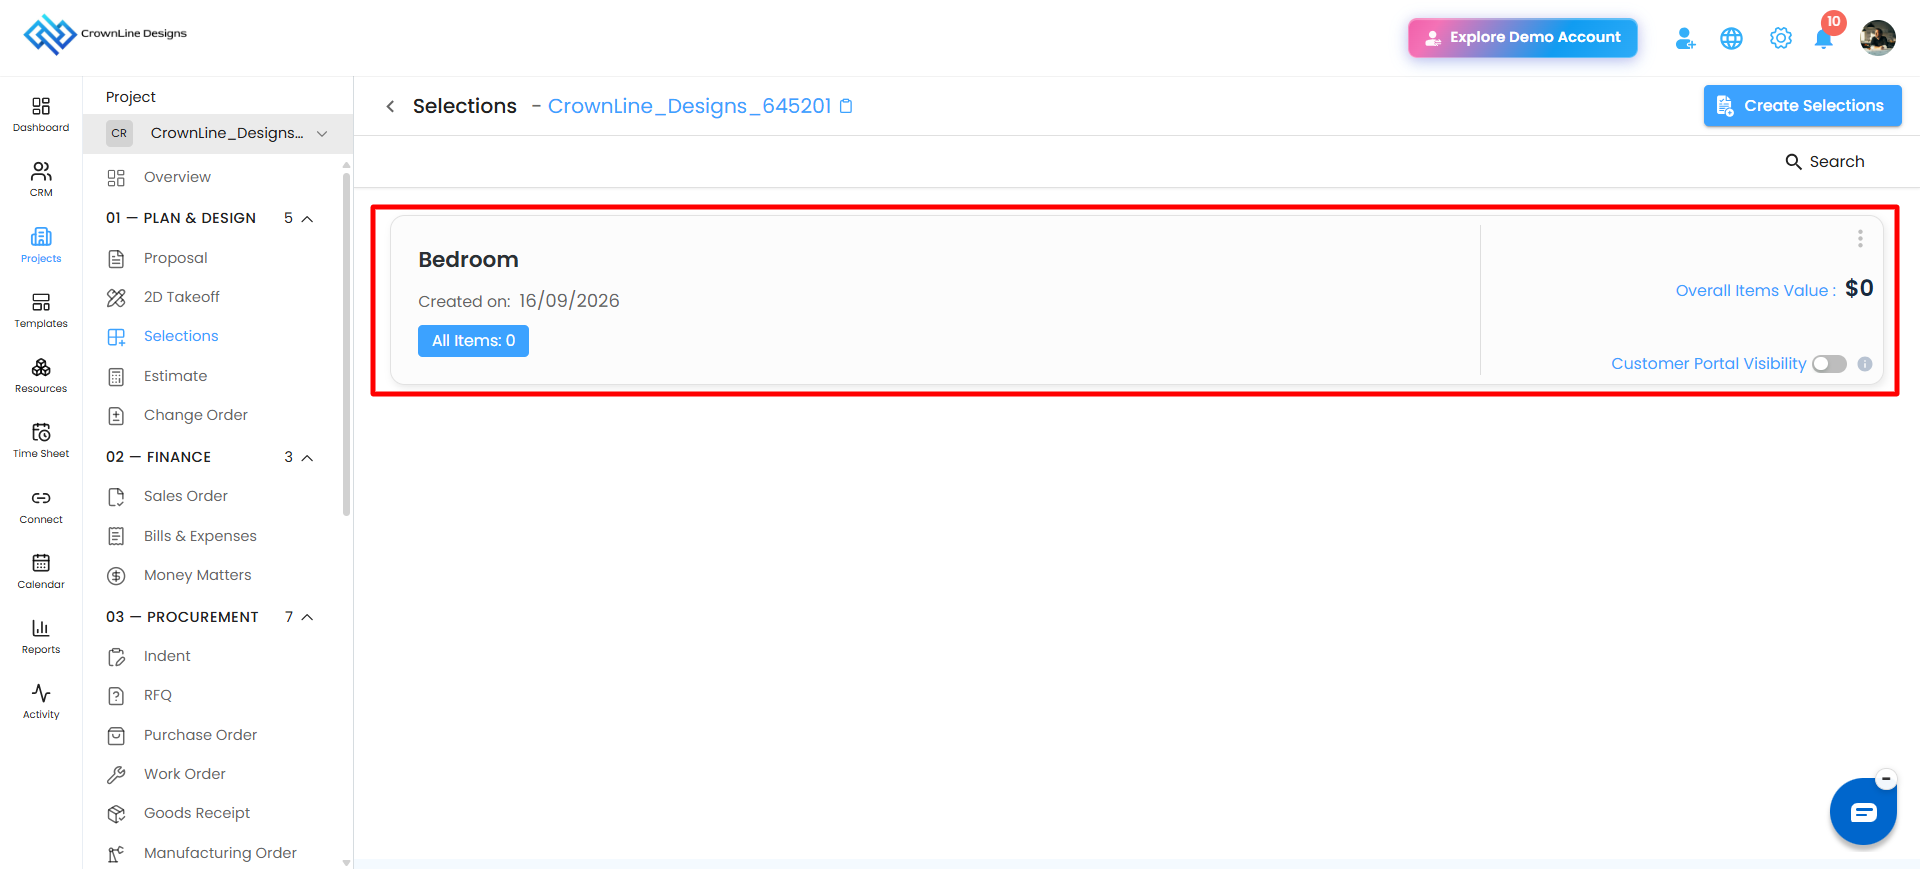This screenshot has height=869, width=1920.
Task: Open the CrownLine_Designs project dropdown
Action: [x=218, y=133]
